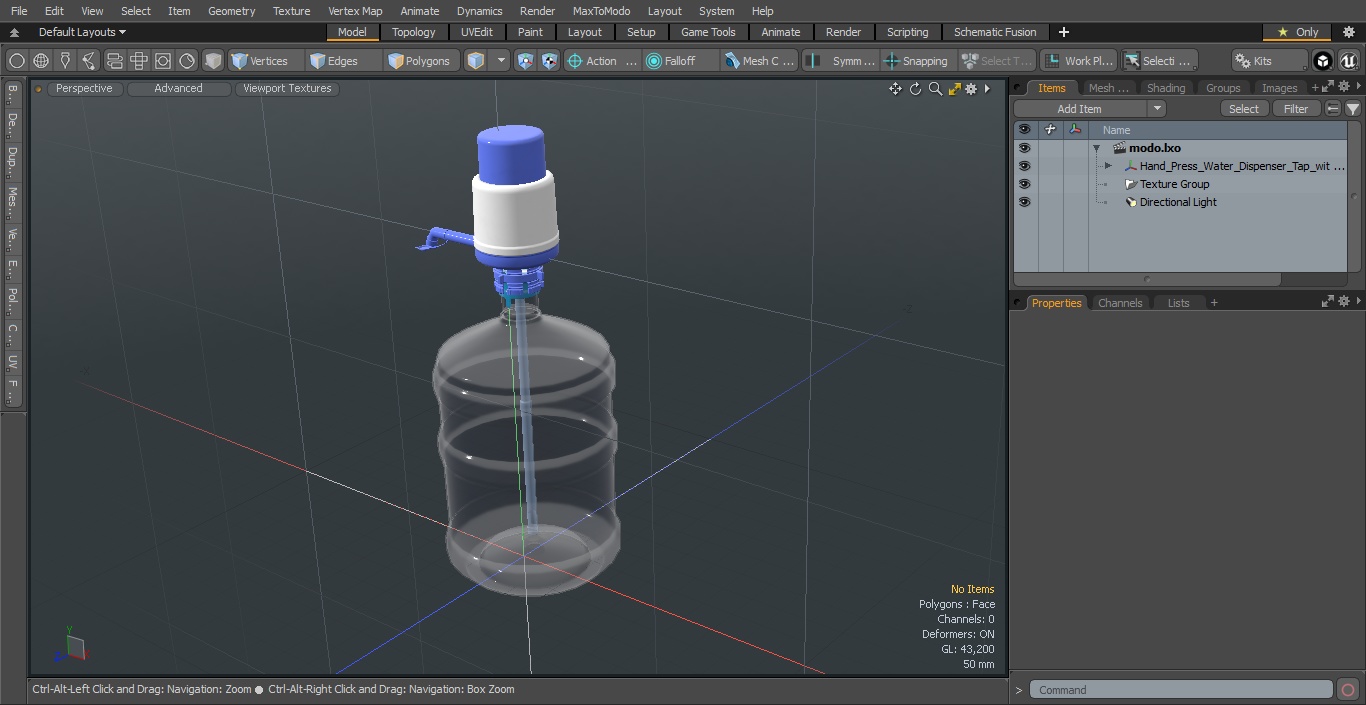The height and width of the screenshot is (705, 1366).
Task: Click the viewport rotate icon
Action: [x=915, y=89]
